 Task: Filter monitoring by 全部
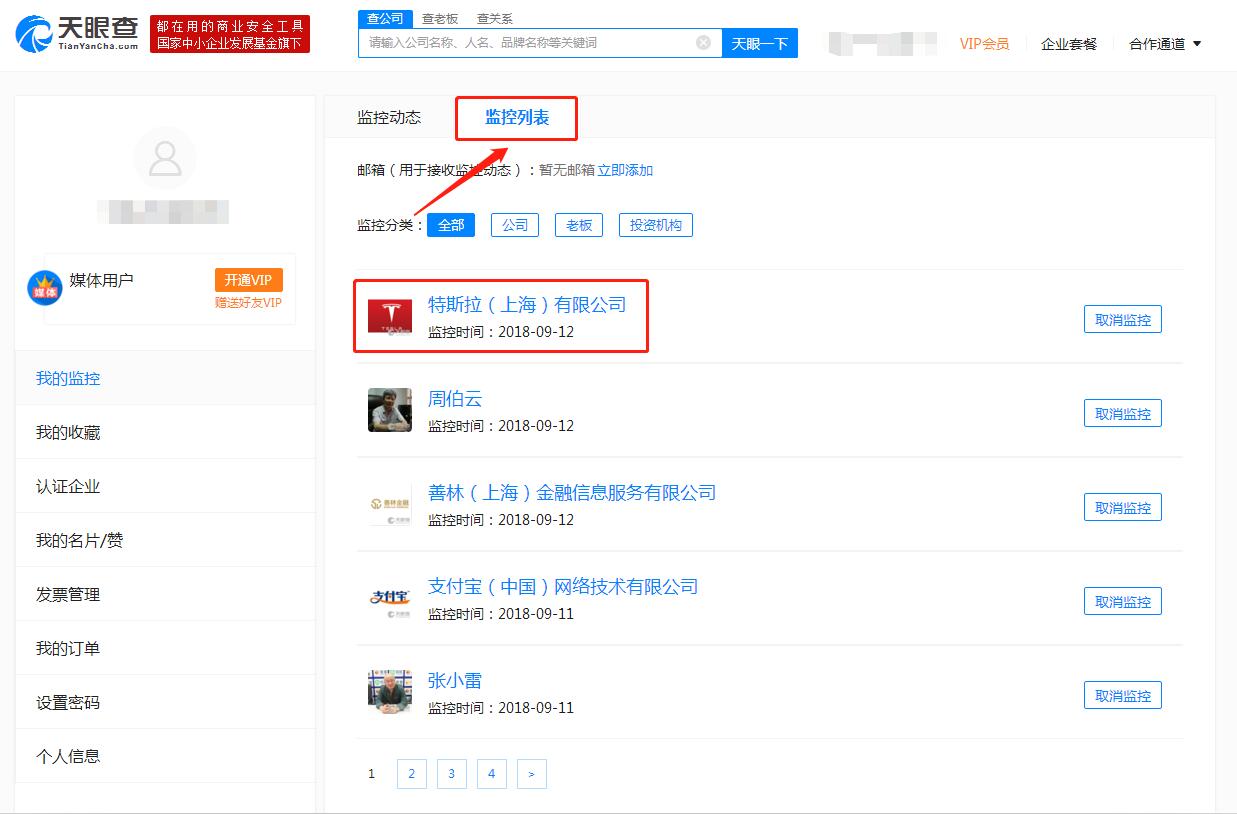451,225
